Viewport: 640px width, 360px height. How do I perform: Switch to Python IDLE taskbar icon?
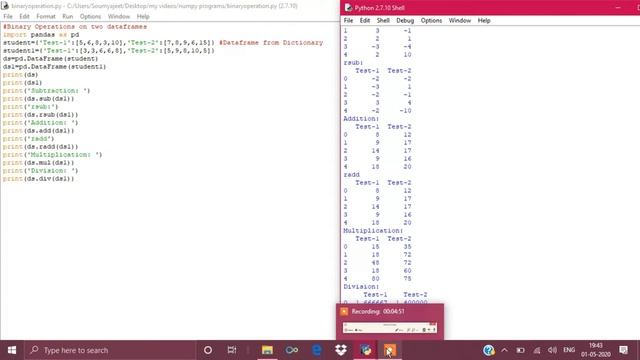point(366,350)
